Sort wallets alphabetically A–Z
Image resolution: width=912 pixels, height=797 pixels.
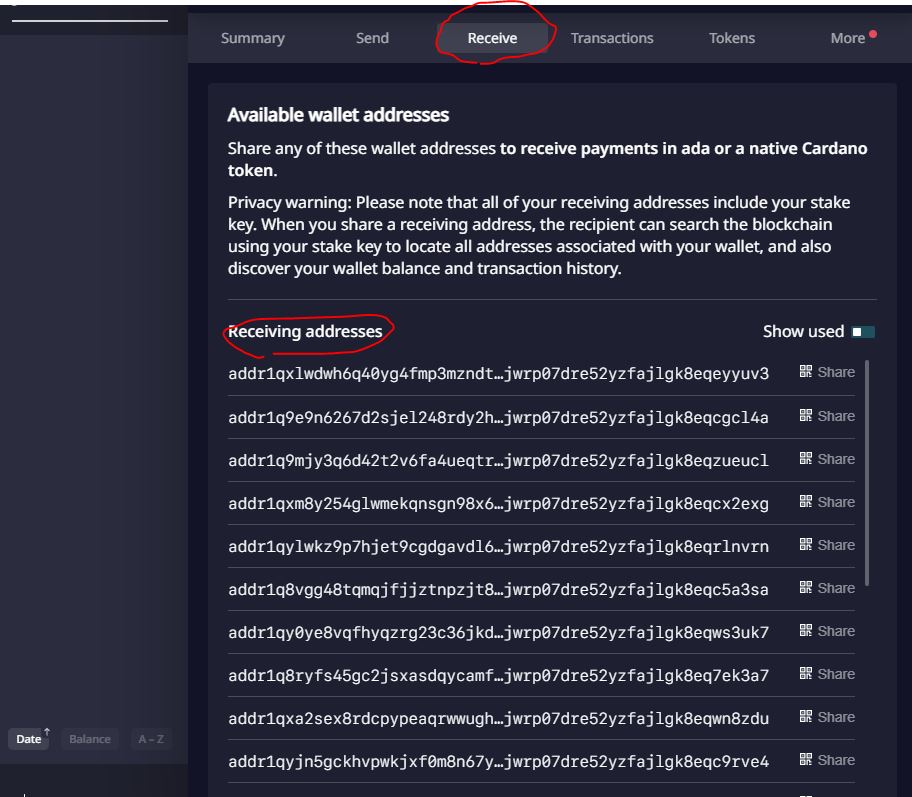pos(151,739)
